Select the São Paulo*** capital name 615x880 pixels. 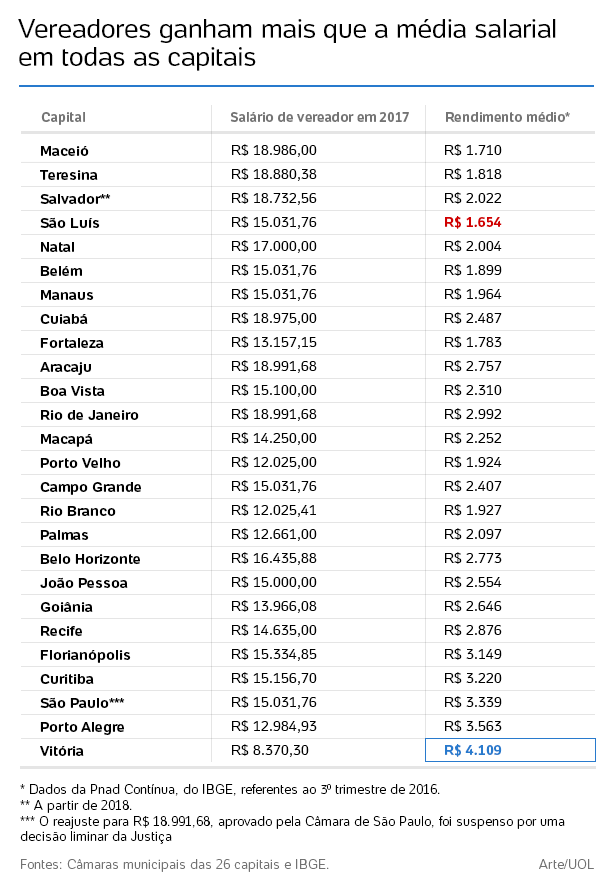click(x=83, y=703)
